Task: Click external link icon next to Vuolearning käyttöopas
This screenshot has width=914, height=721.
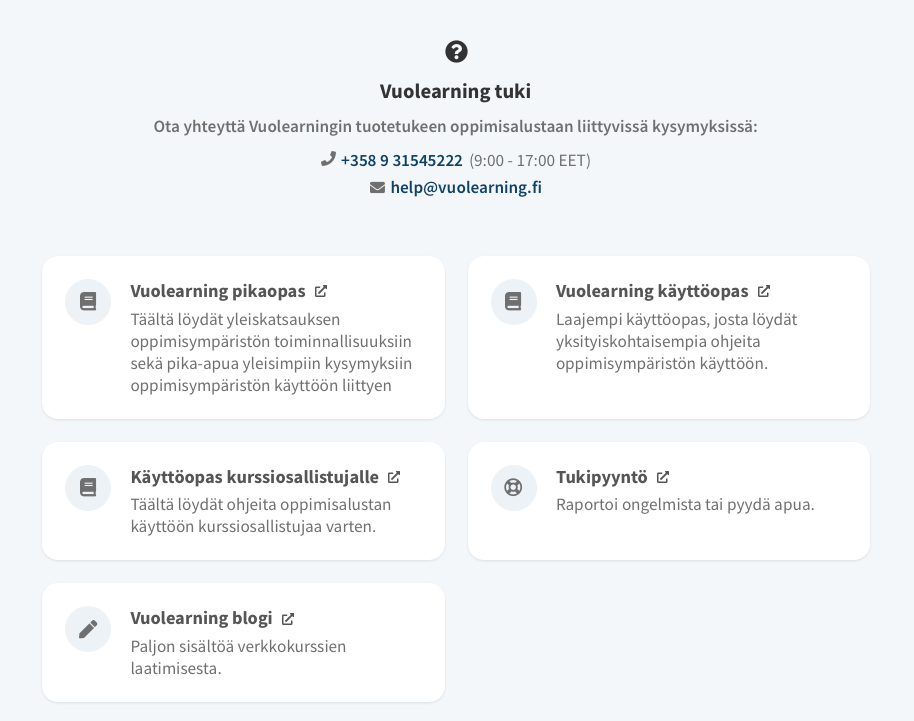Action: coord(764,291)
